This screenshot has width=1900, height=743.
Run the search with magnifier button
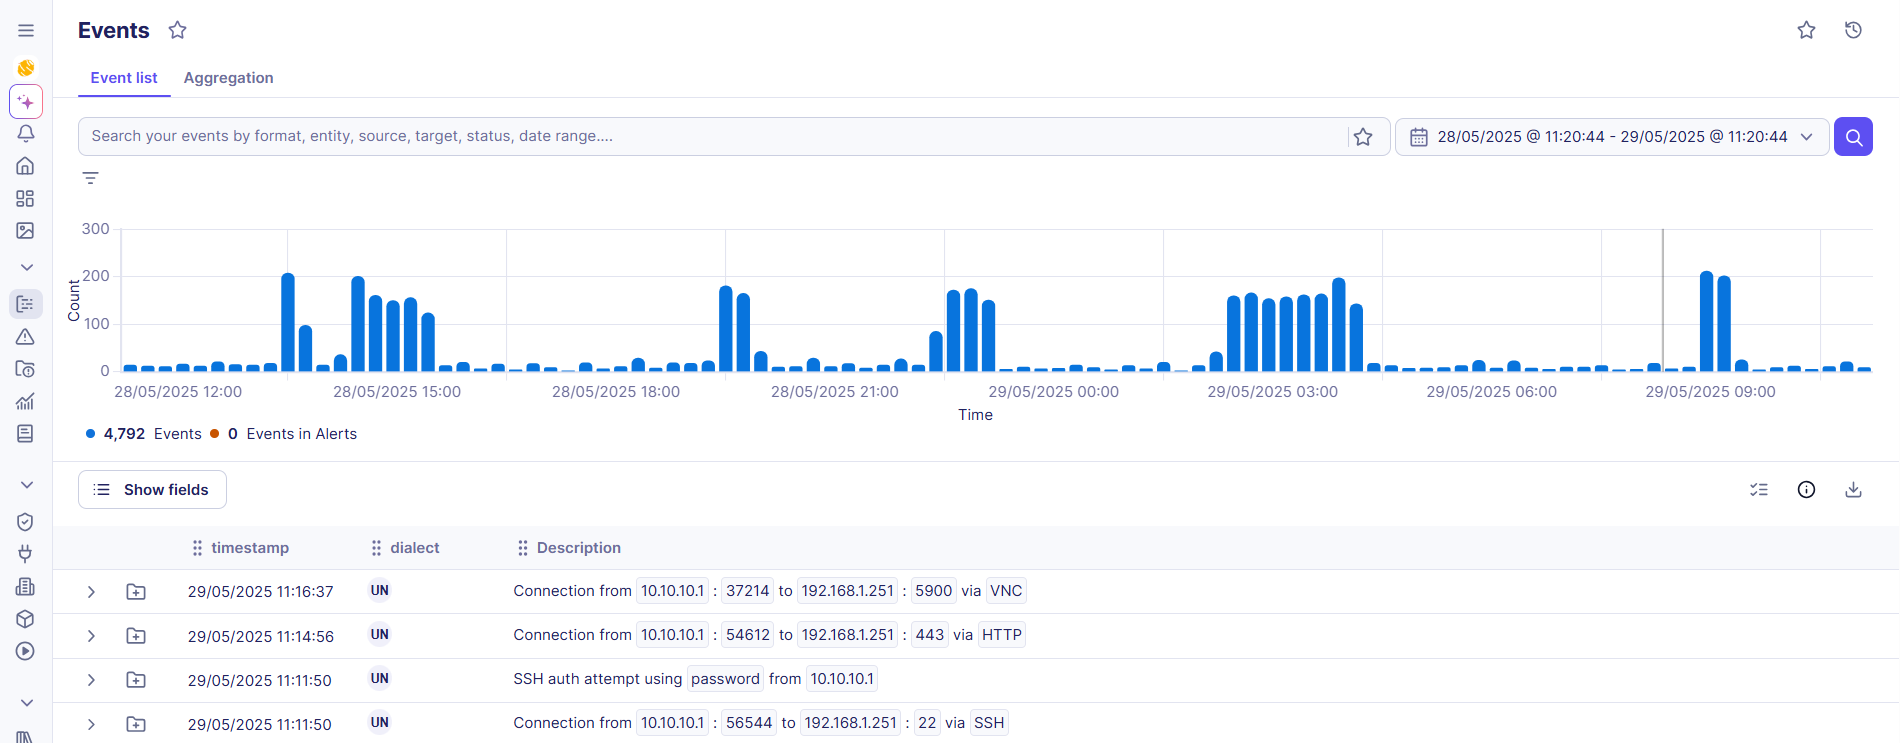point(1853,137)
